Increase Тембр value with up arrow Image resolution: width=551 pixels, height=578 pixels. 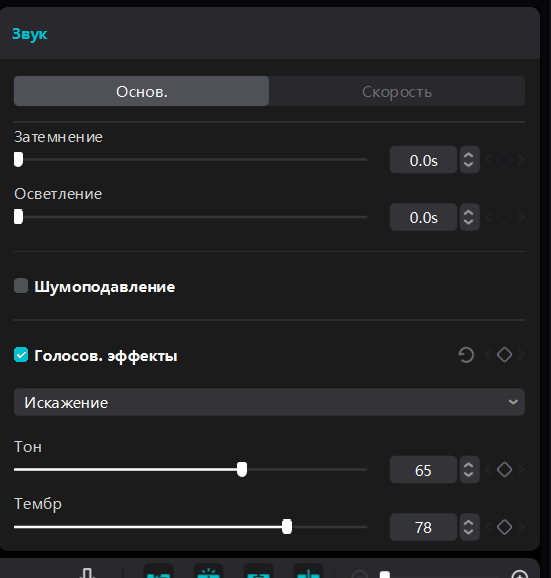(468, 523)
